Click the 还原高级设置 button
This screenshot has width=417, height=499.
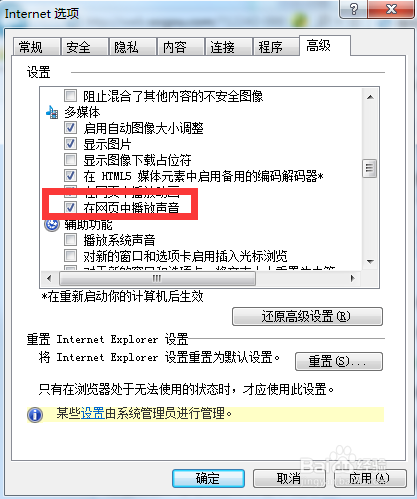[307, 316]
